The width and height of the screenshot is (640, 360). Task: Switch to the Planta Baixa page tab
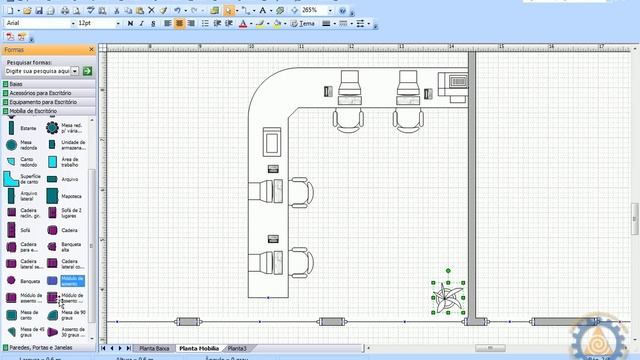coord(154,349)
